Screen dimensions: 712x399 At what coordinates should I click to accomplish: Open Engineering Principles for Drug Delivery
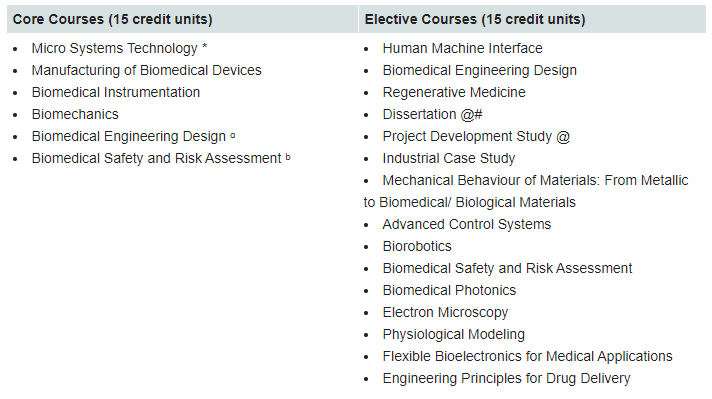pos(506,379)
